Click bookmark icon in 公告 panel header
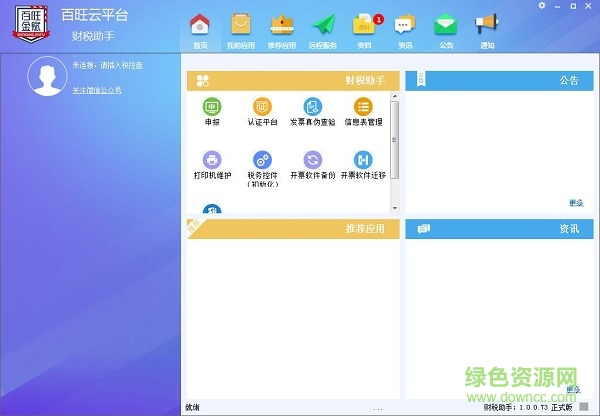 pos(421,78)
